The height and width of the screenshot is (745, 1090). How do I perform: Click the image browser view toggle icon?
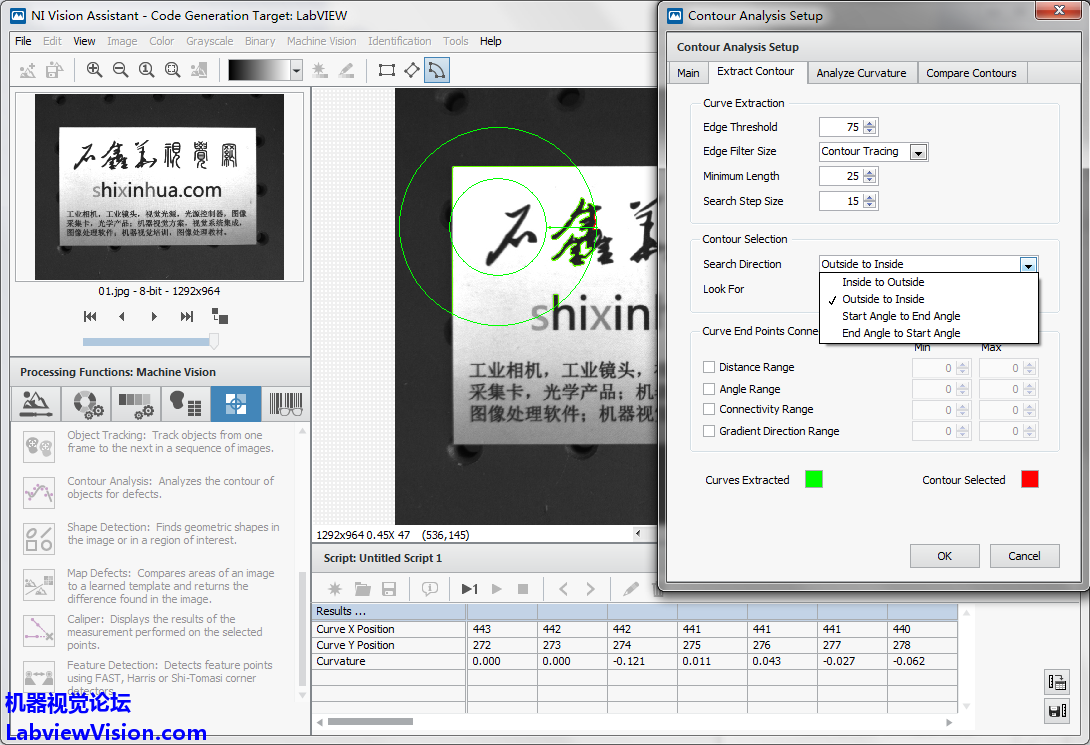click(220, 316)
